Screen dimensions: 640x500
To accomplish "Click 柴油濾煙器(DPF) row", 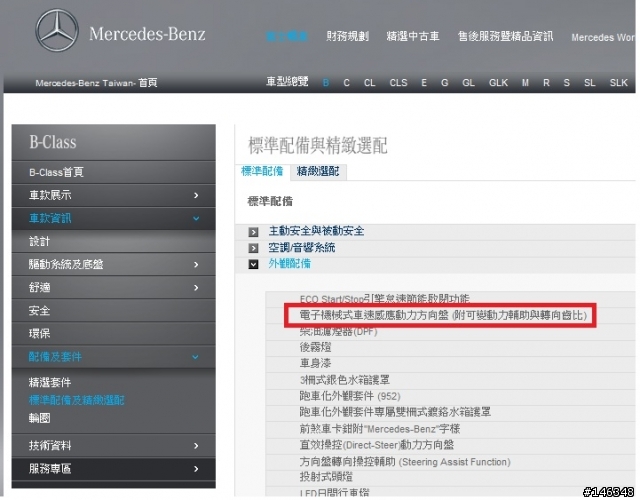I will click(450, 332).
